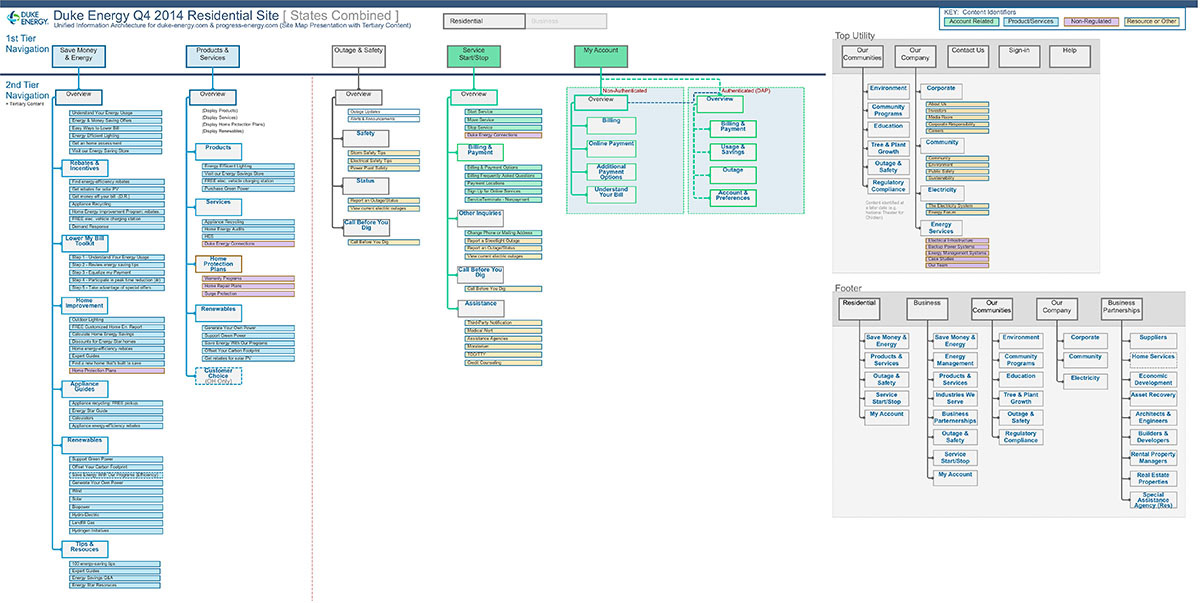The image size is (1200, 603).
Task: Open the Appliance Guides box
Action: 84,387
